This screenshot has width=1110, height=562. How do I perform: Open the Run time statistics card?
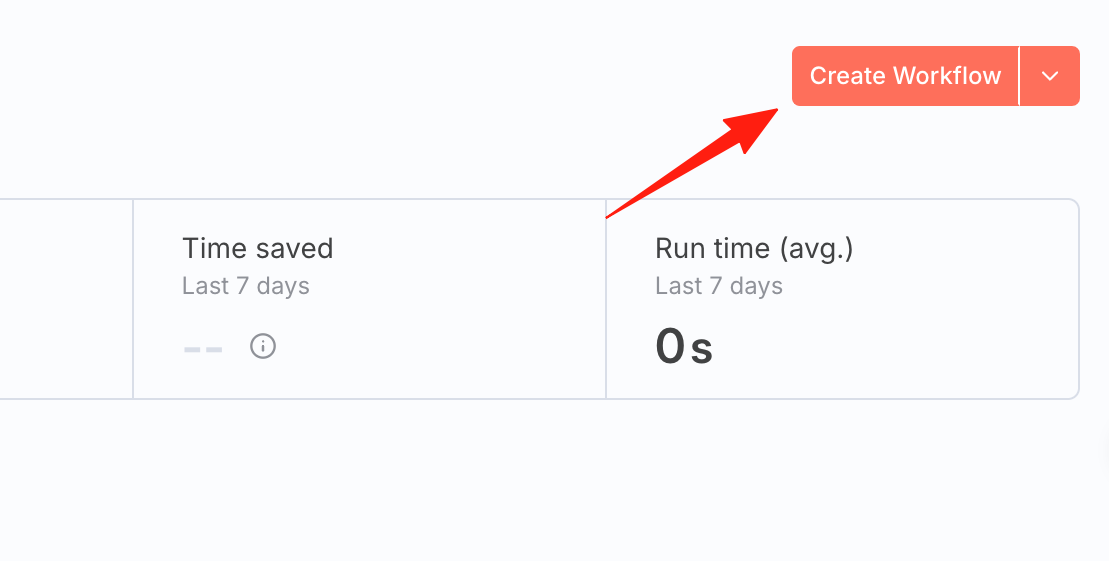[842, 299]
